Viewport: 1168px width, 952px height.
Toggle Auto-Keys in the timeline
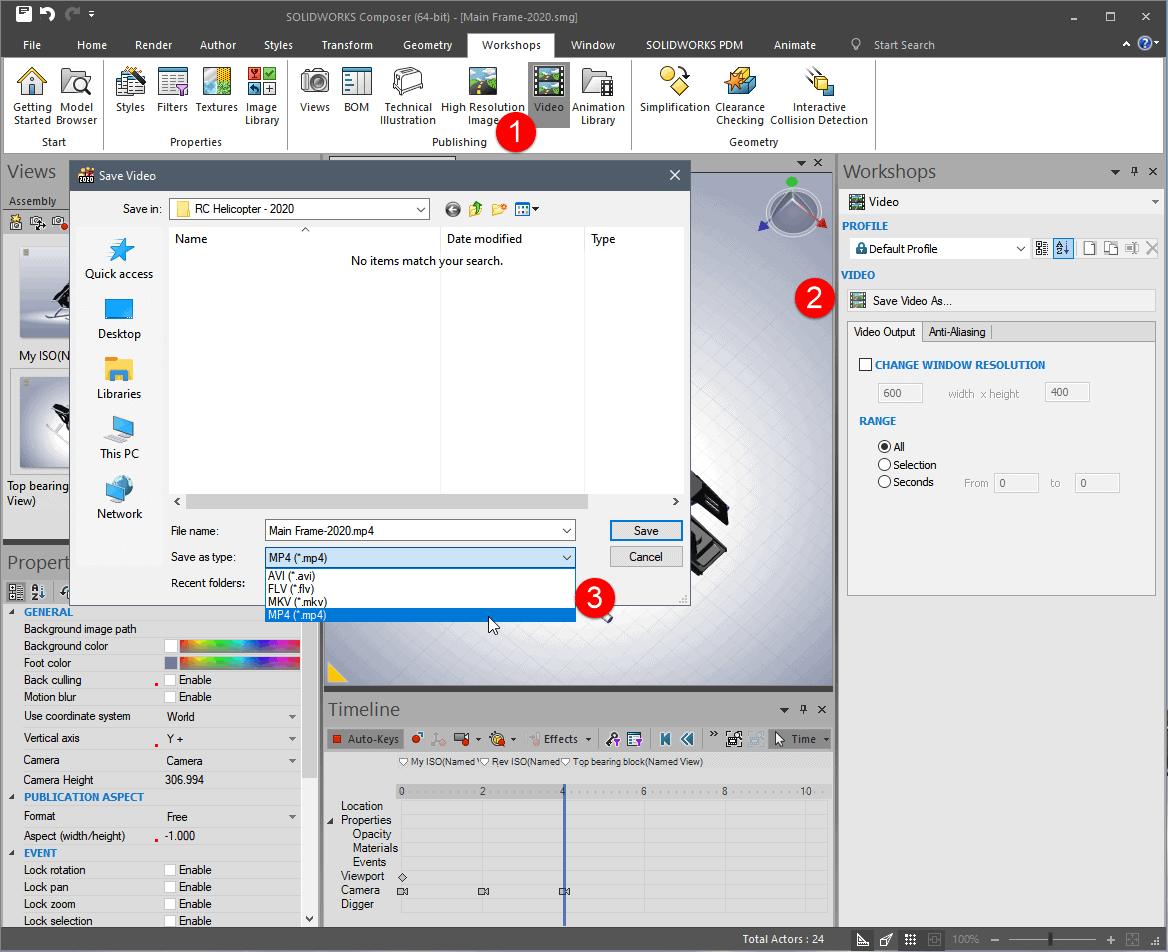click(x=365, y=739)
